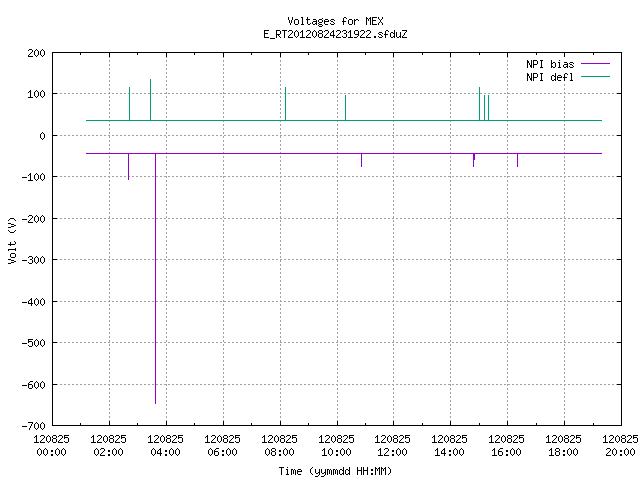This screenshot has height=480, width=640.
Task: Click the purple bias spike near 16:20
Action: [x=517, y=160]
